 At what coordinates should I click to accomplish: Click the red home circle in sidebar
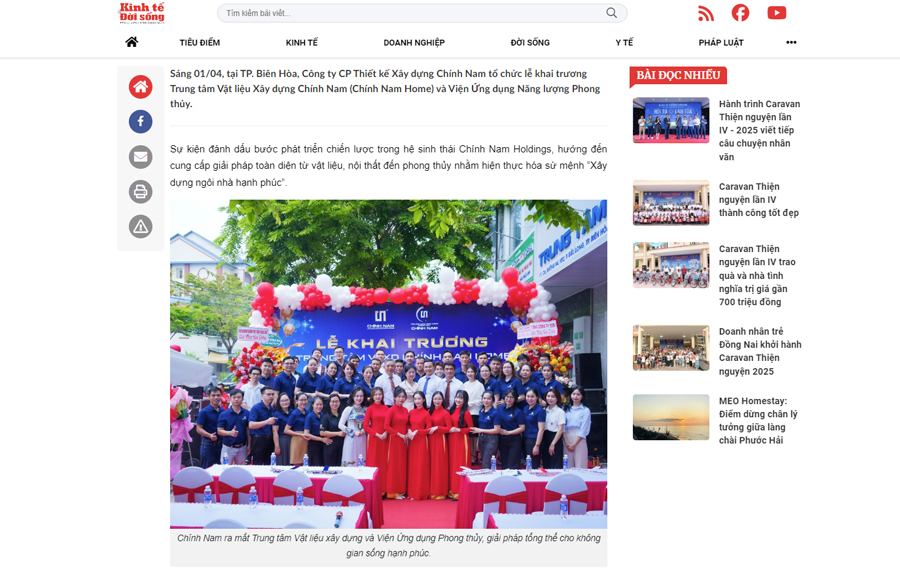[x=141, y=87]
